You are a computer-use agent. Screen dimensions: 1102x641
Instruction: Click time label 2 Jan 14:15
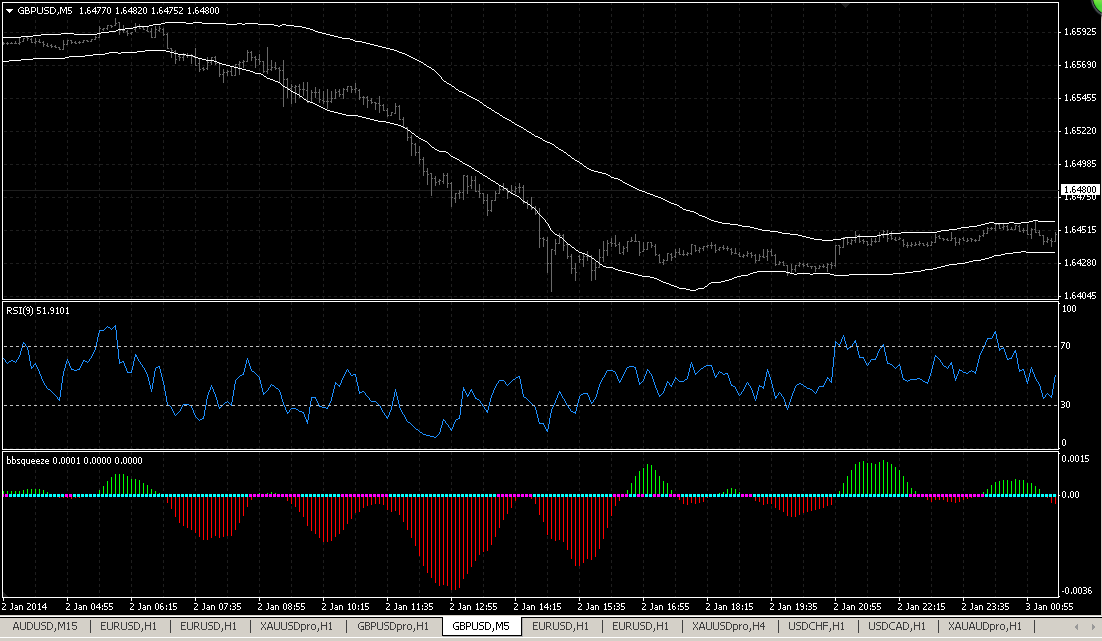pyautogui.click(x=537, y=607)
